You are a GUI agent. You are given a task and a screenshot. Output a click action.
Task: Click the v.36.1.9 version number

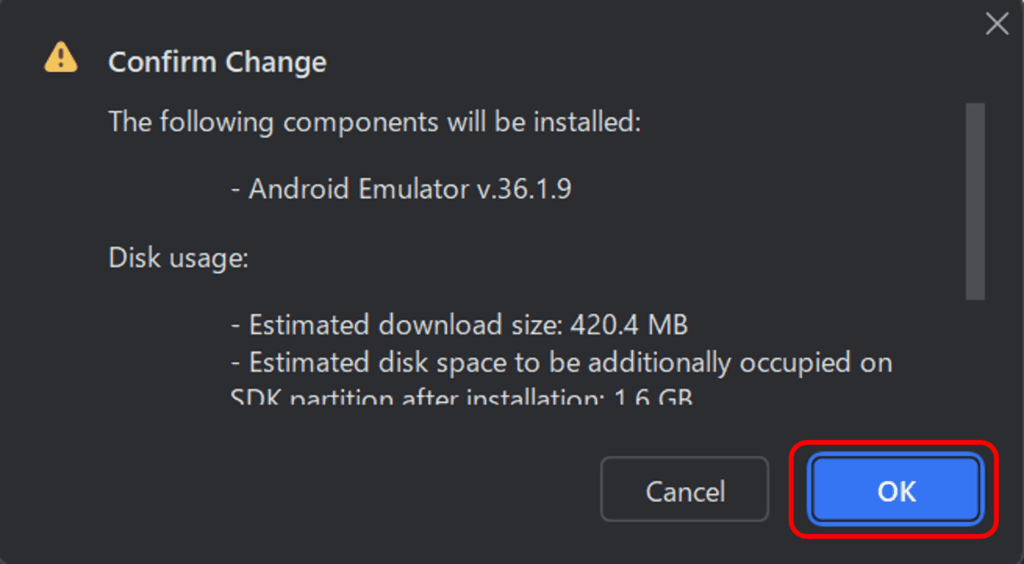coord(524,189)
